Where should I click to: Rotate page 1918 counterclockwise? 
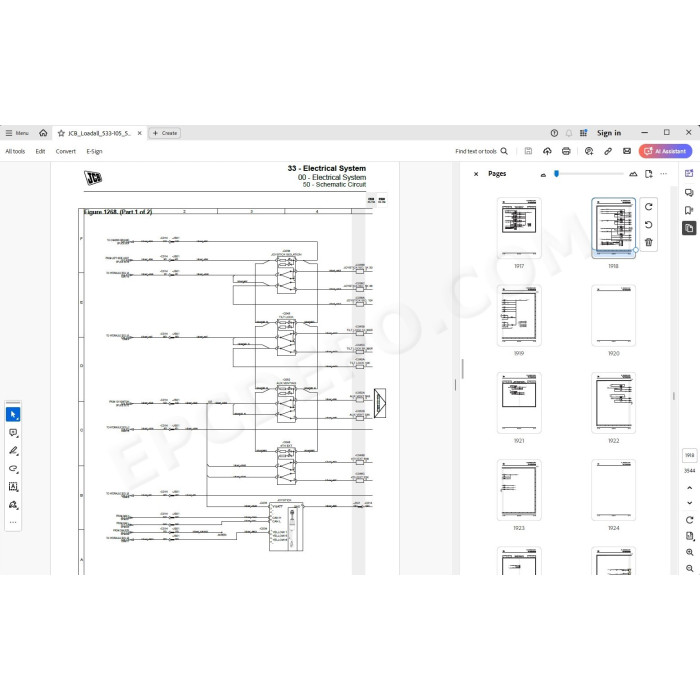coord(649,225)
